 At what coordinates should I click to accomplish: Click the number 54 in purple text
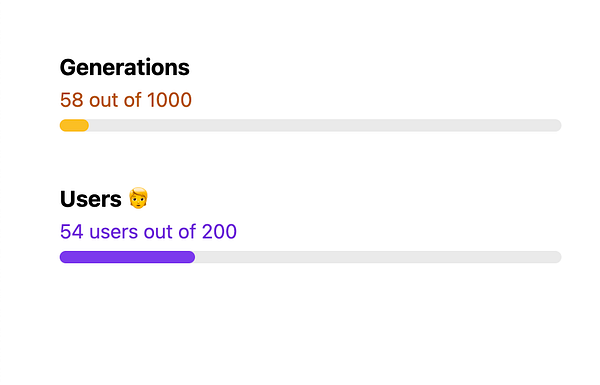[72, 232]
